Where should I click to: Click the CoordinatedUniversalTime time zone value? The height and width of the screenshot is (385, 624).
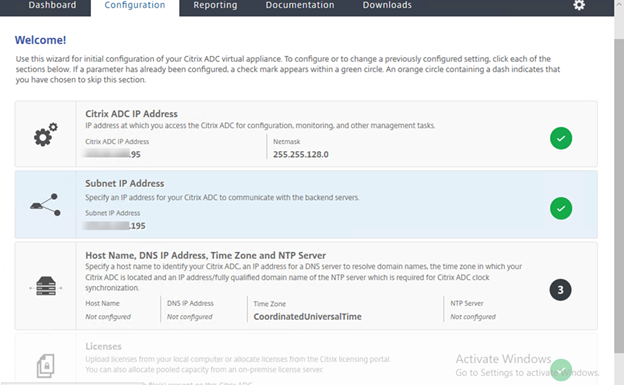point(308,317)
